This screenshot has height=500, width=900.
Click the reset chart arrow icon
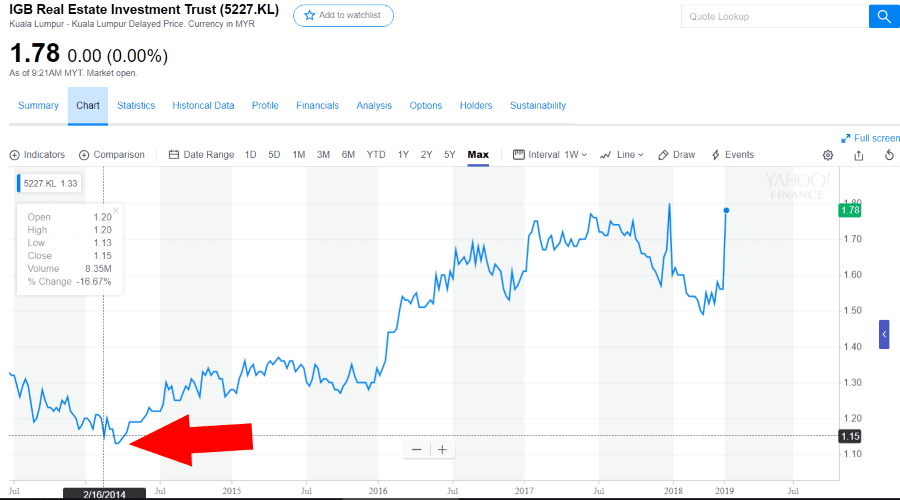[889, 155]
